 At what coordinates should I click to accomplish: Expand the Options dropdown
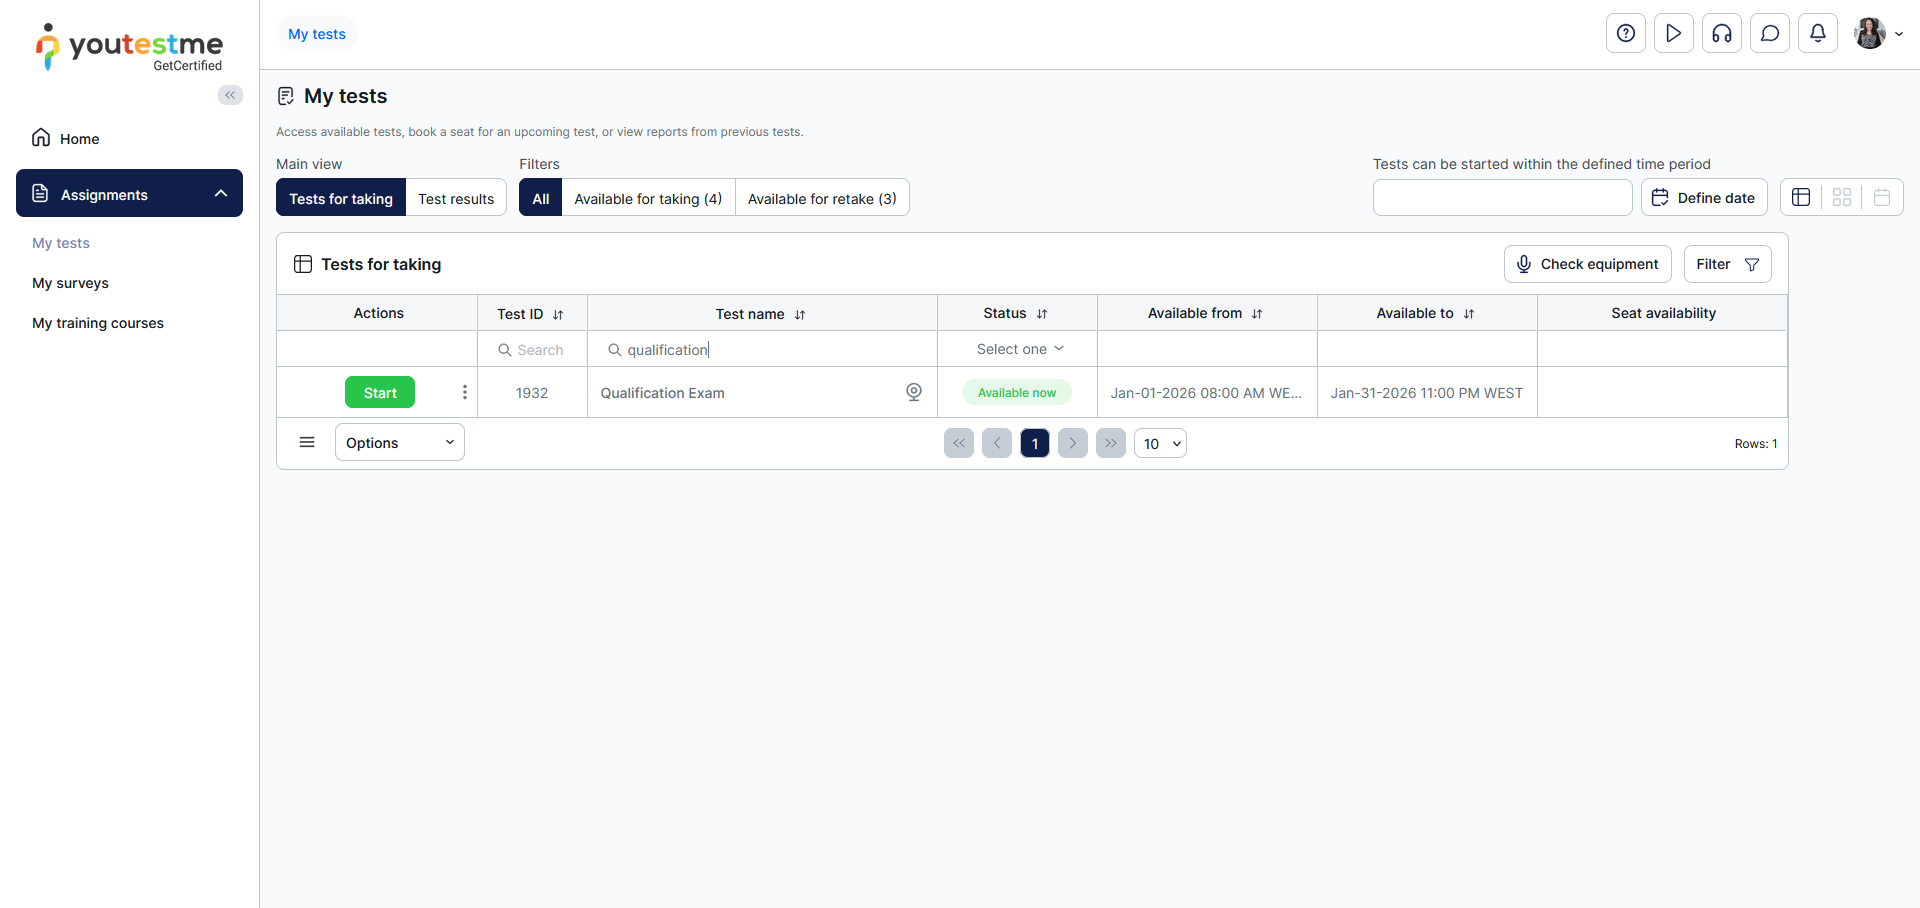tap(399, 442)
